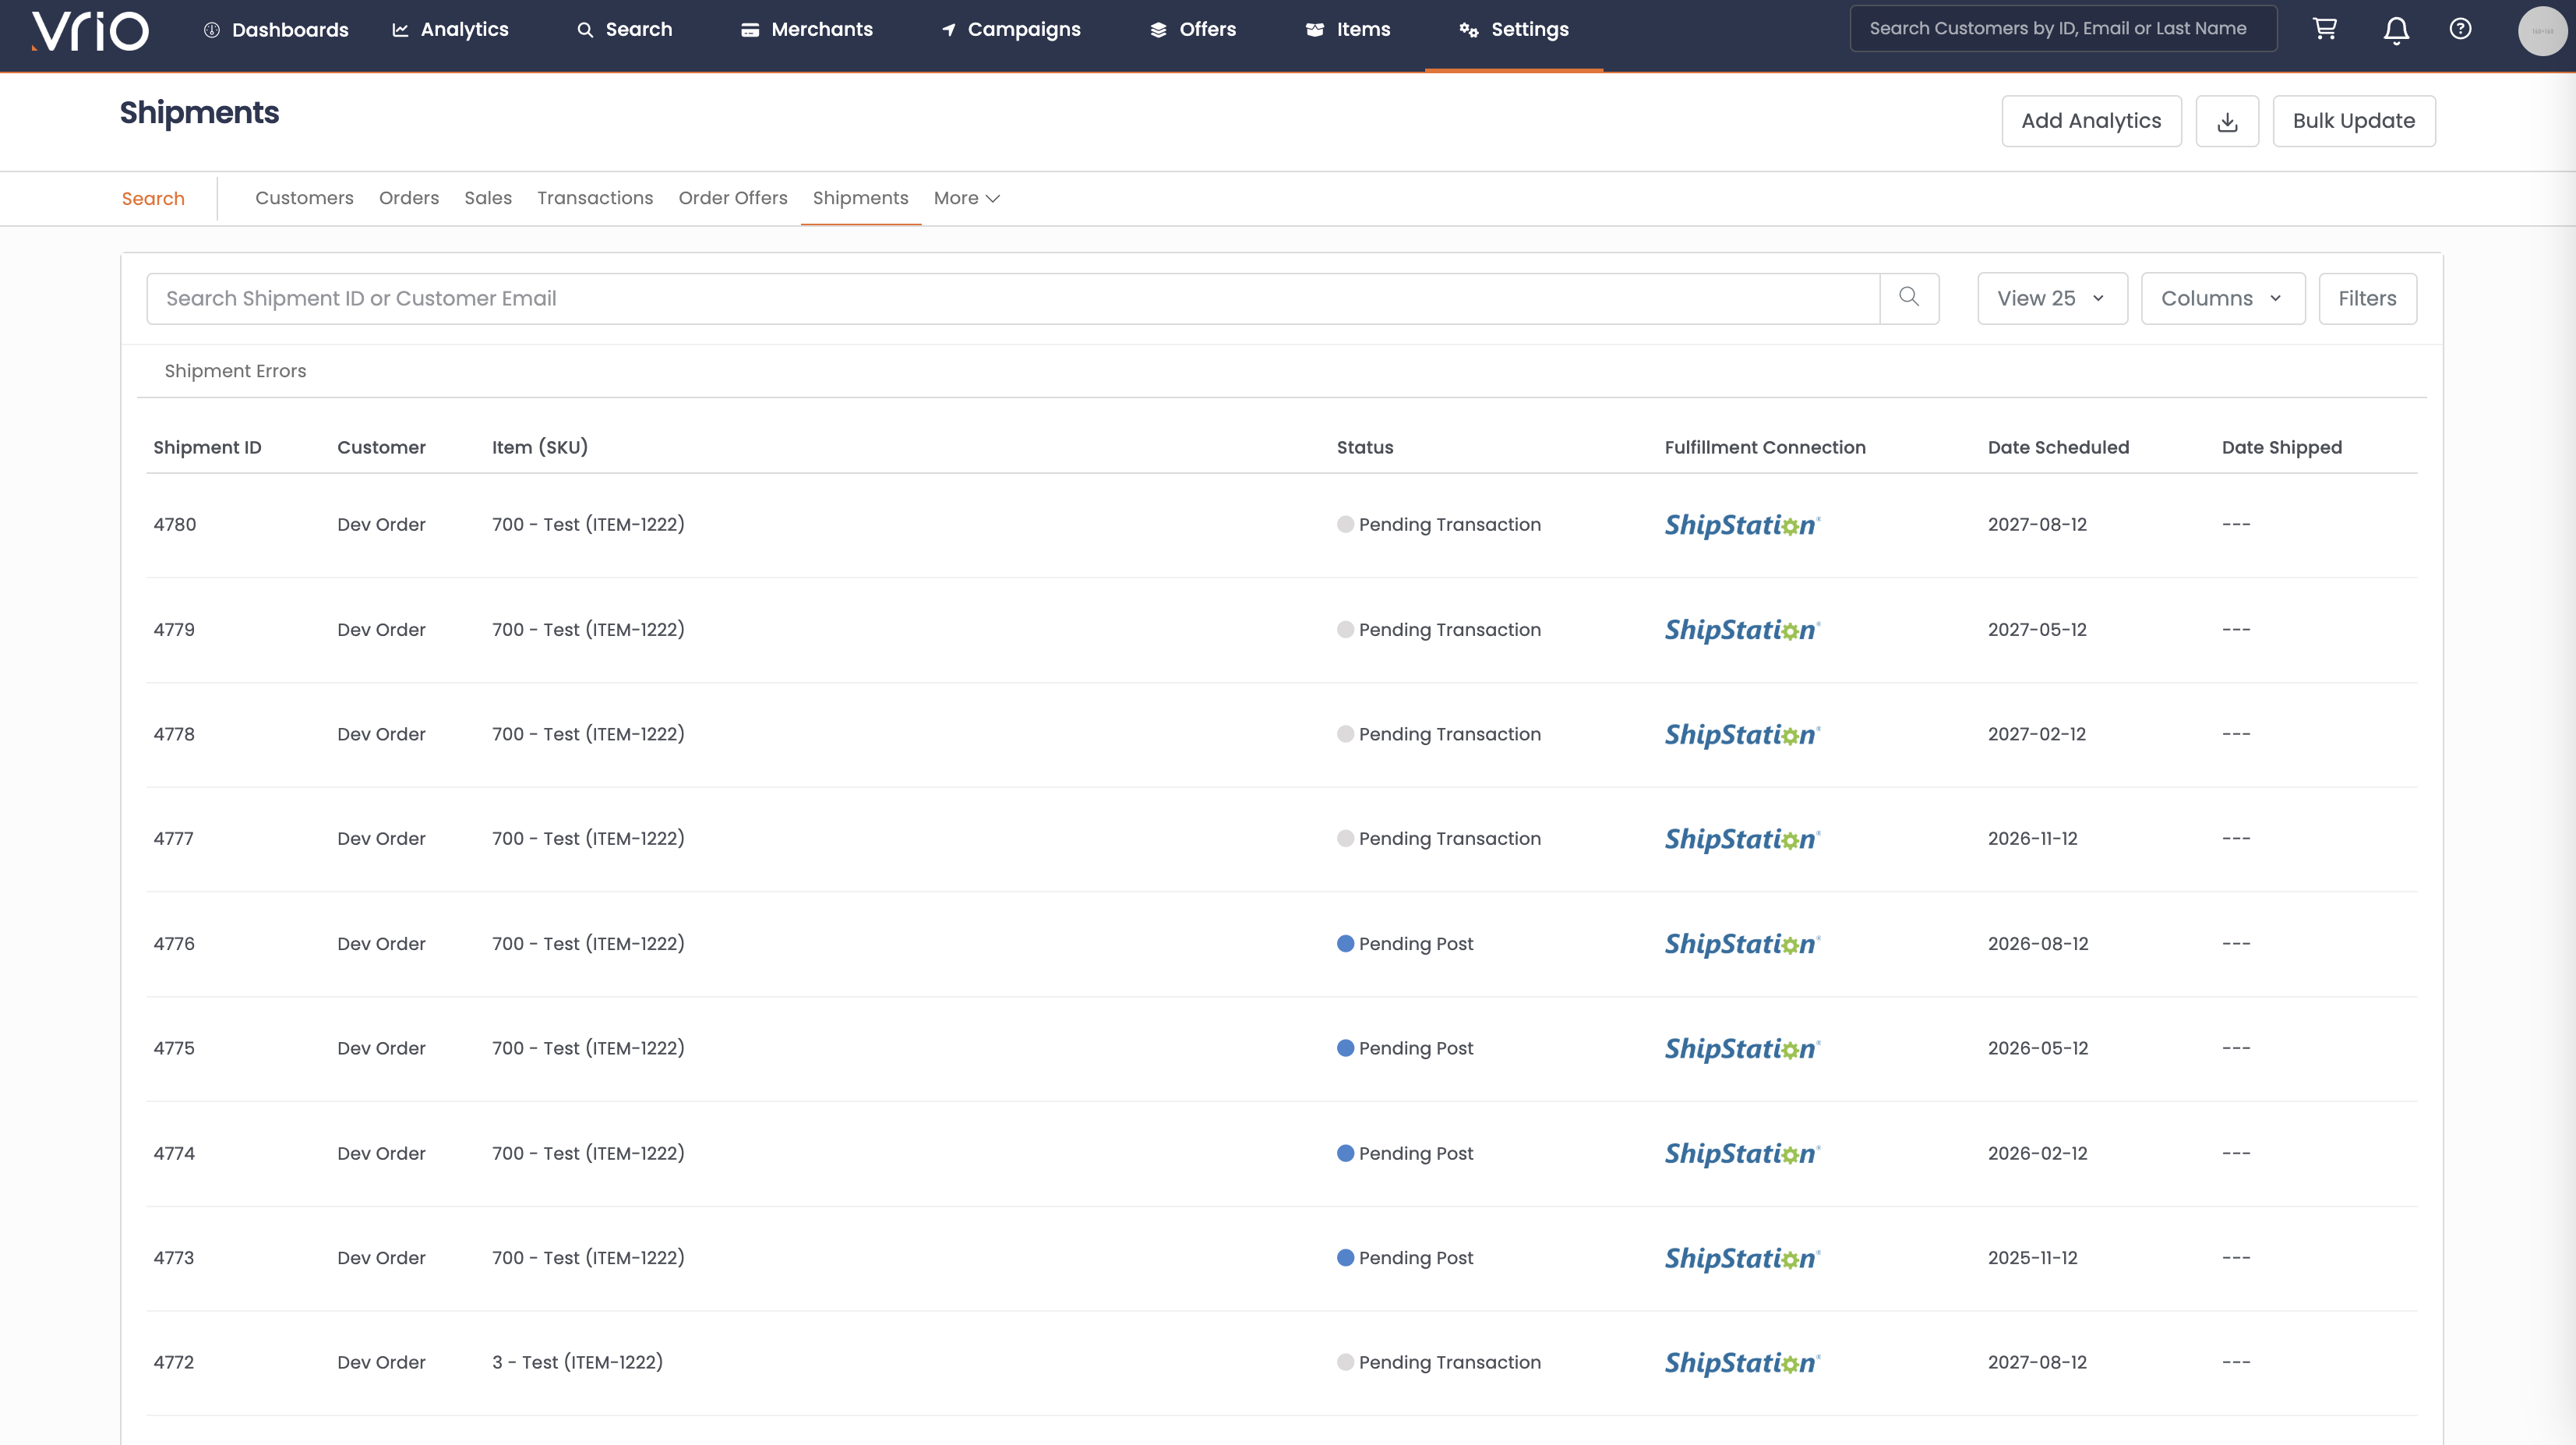Screen dimensions: 2576x1445
Task: Click the notifications bell icon
Action: pyautogui.click(x=2396, y=30)
